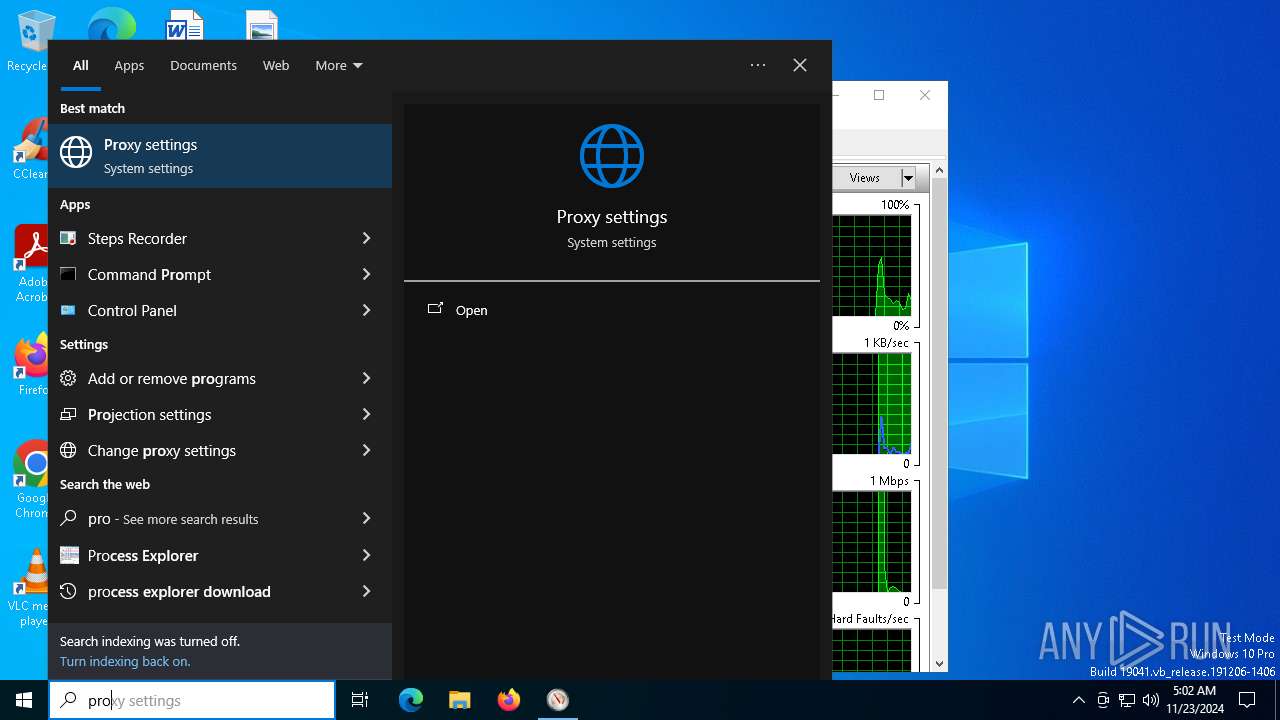
Task: Switch to the Documents search tab
Action: pyautogui.click(x=203, y=65)
